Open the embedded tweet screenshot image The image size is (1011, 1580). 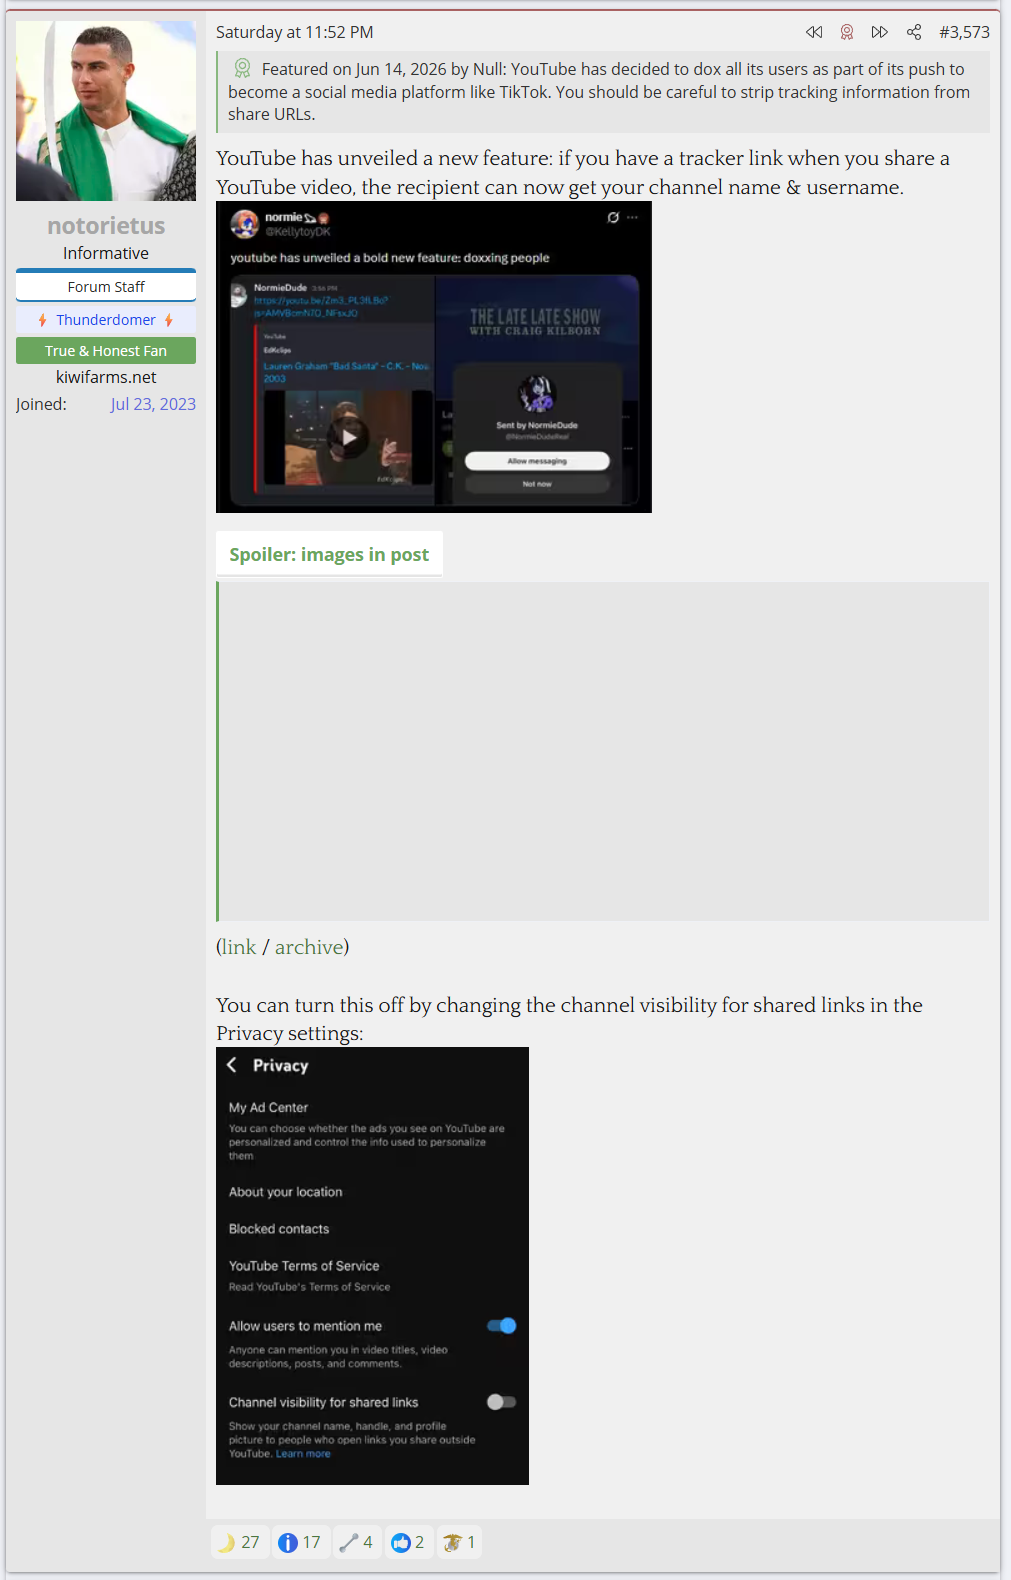click(x=434, y=357)
